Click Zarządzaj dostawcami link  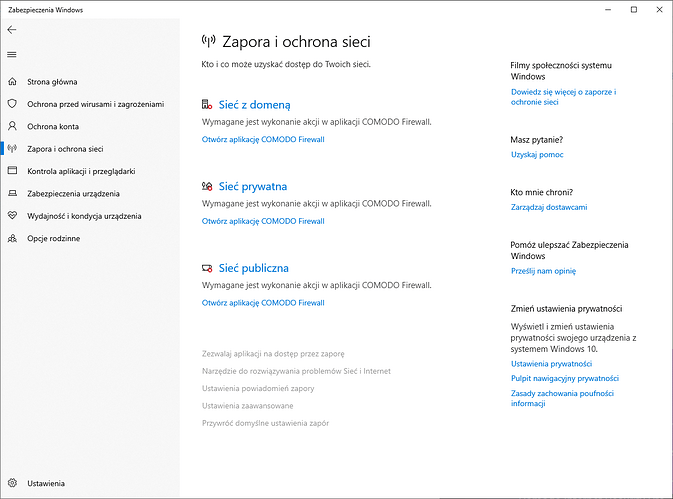549,207
